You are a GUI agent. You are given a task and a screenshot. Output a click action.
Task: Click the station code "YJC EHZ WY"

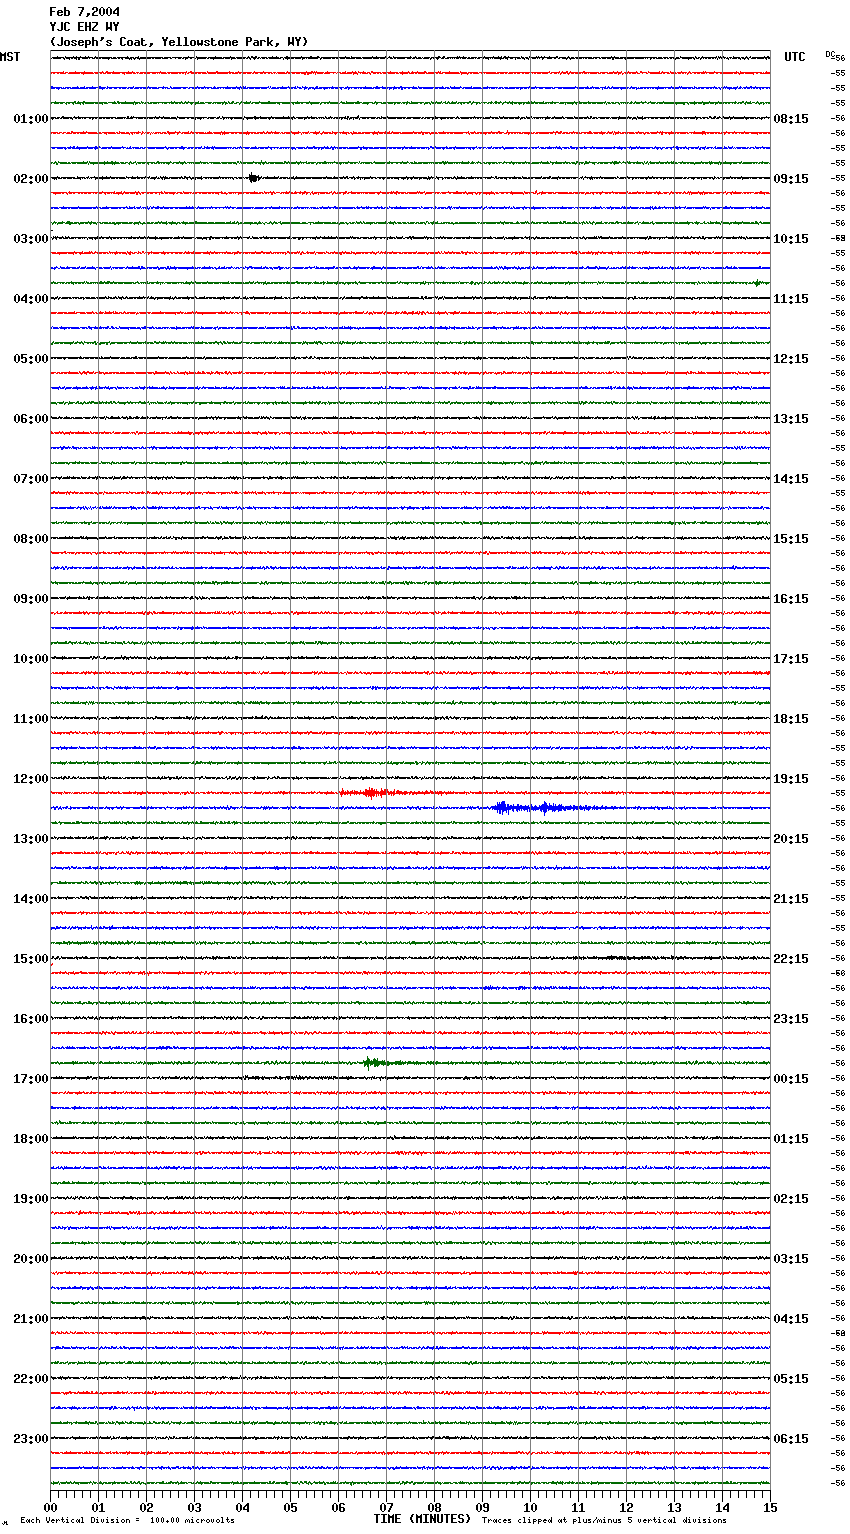[84, 27]
